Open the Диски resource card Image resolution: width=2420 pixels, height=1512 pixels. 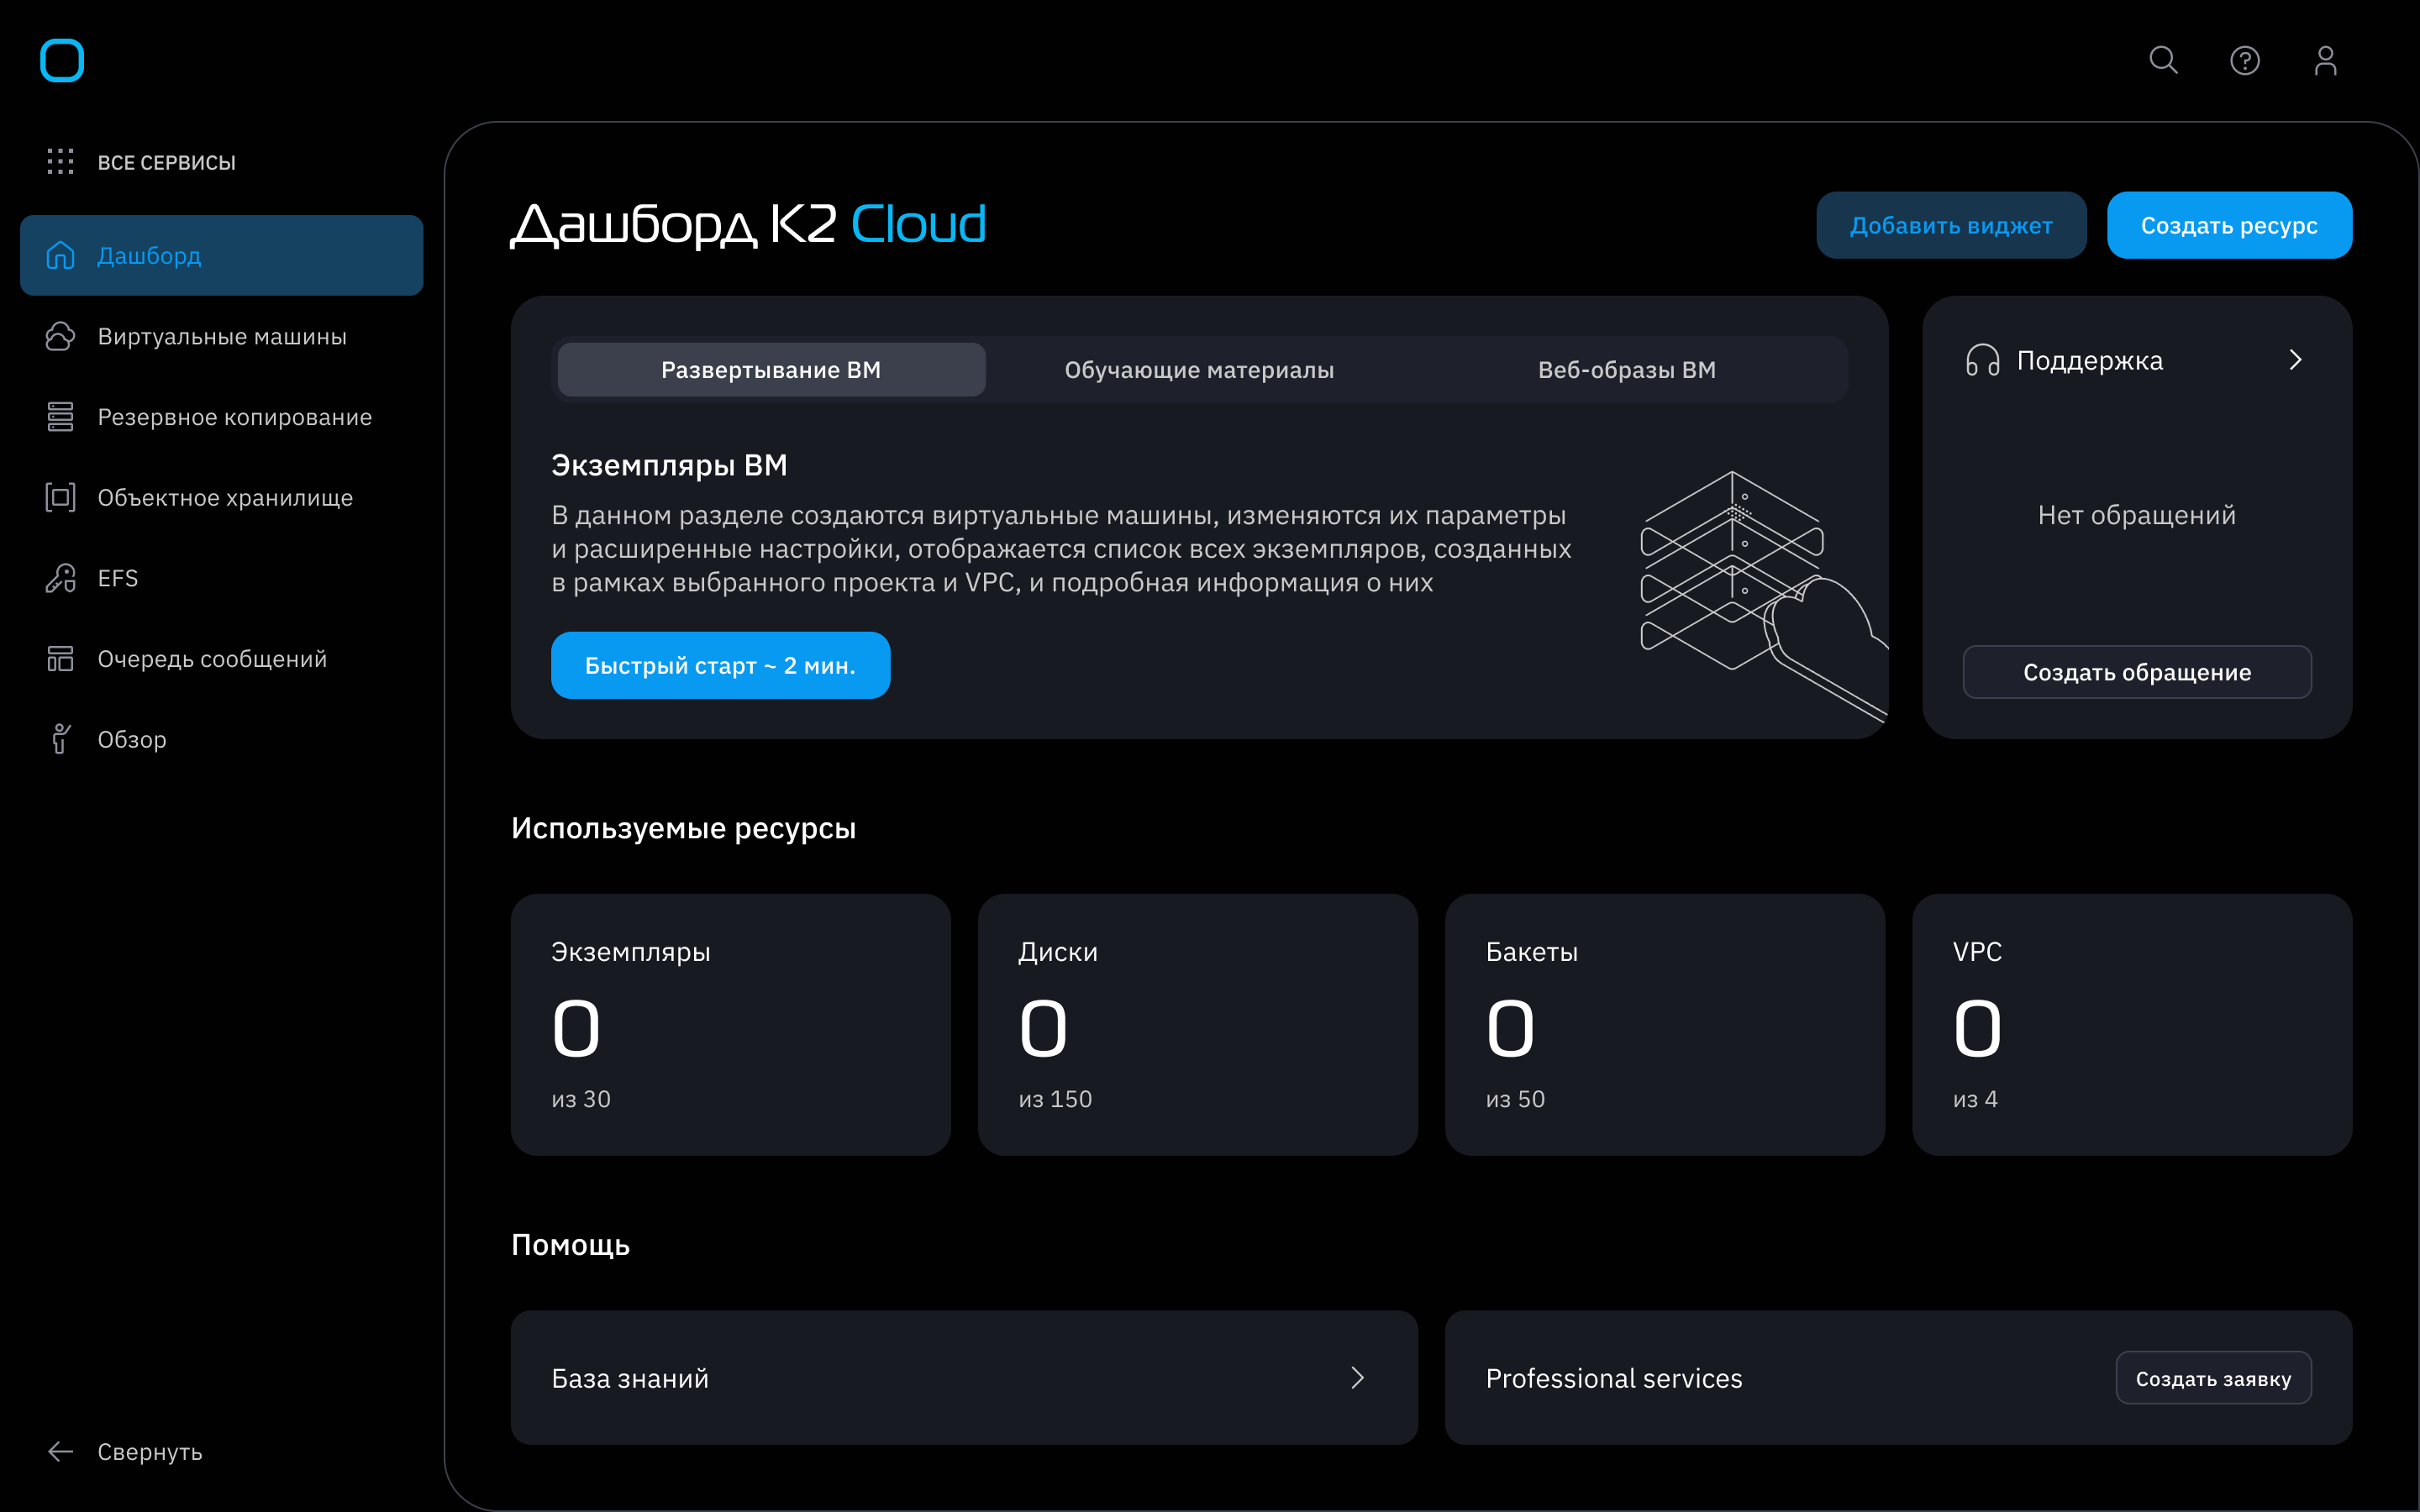[x=1197, y=1024]
